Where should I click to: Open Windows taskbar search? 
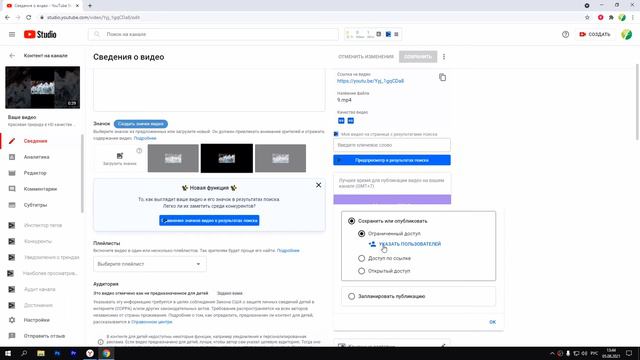pos(24,353)
